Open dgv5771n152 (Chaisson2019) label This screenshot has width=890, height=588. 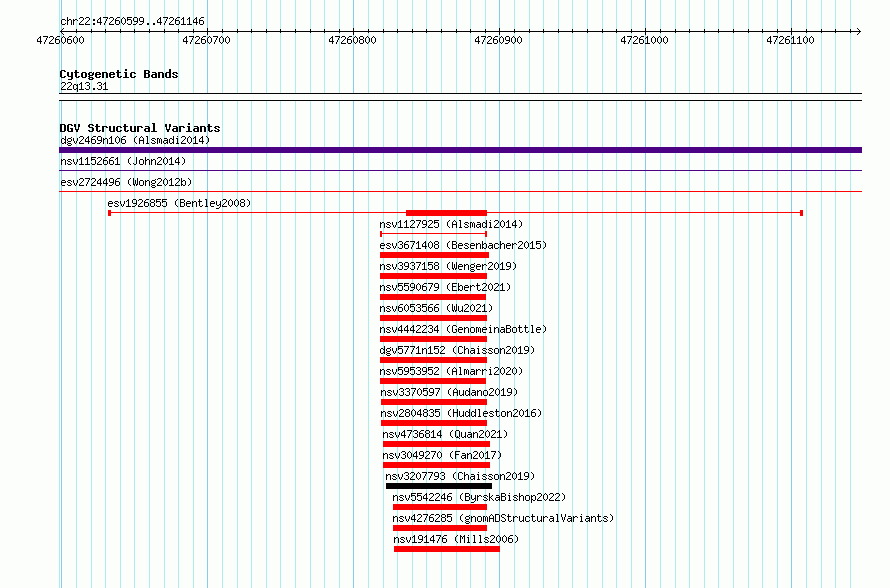[457, 350]
